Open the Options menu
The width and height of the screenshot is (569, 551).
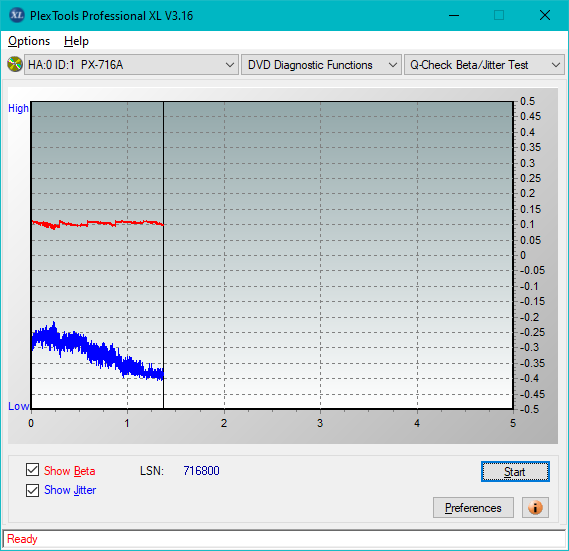point(29,41)
